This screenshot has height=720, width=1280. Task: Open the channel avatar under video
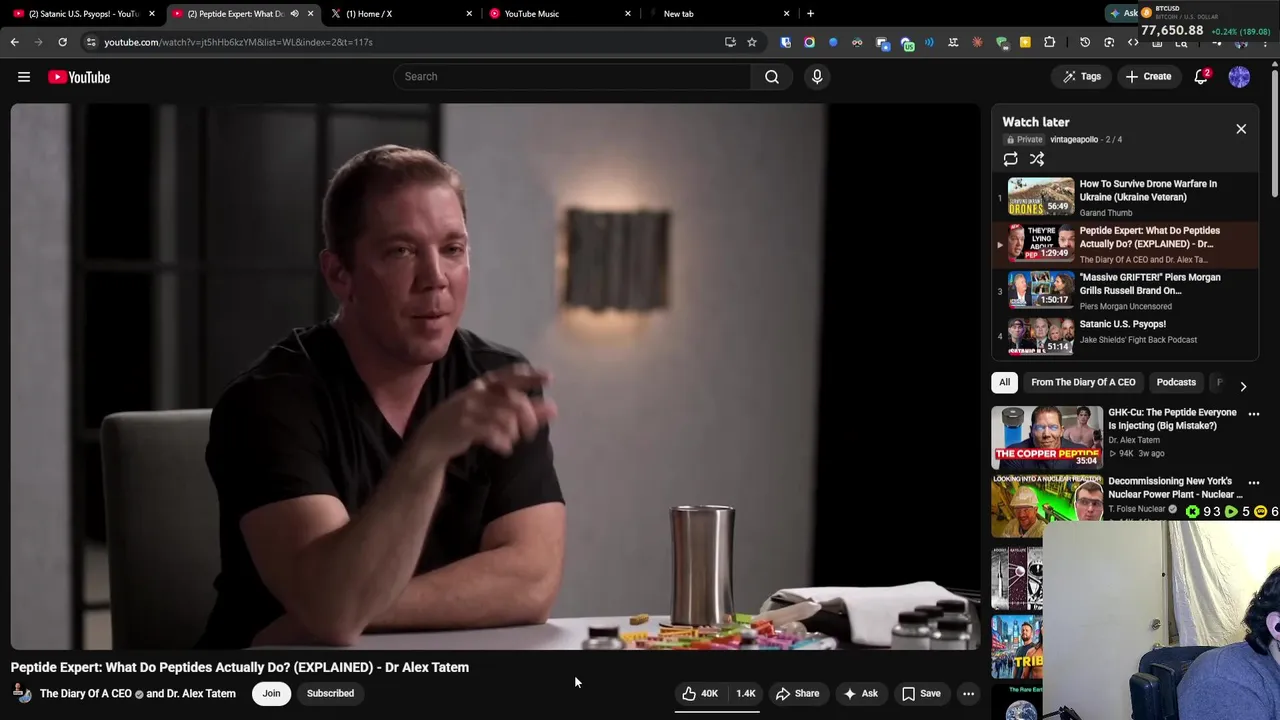click(x=22, y=694)
